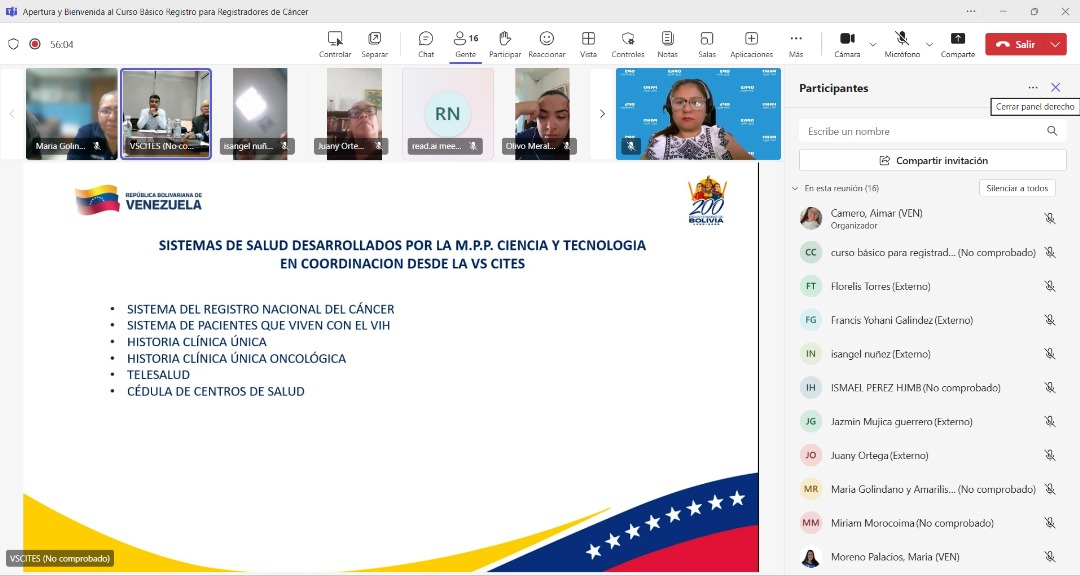Click the Silenciar a todos button
Screen dimensions: 1080x576
pos(1017,188)
